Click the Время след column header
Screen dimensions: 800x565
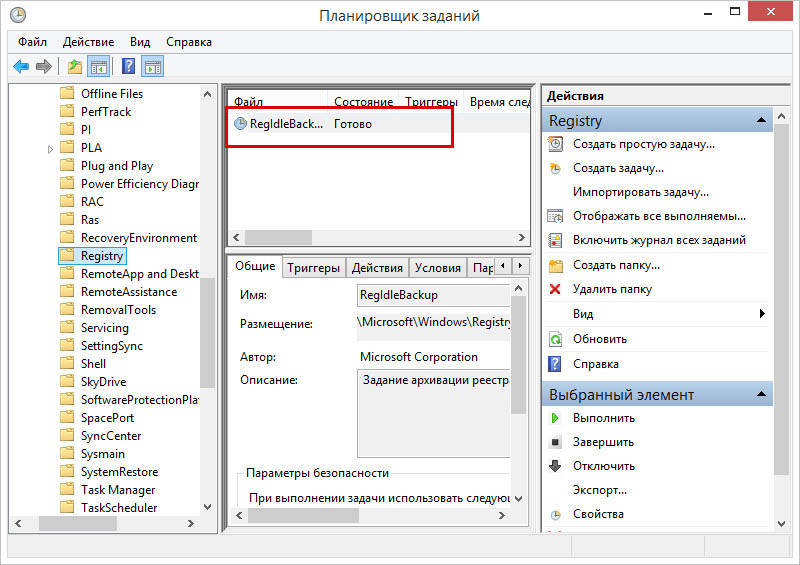pos(499,102)
